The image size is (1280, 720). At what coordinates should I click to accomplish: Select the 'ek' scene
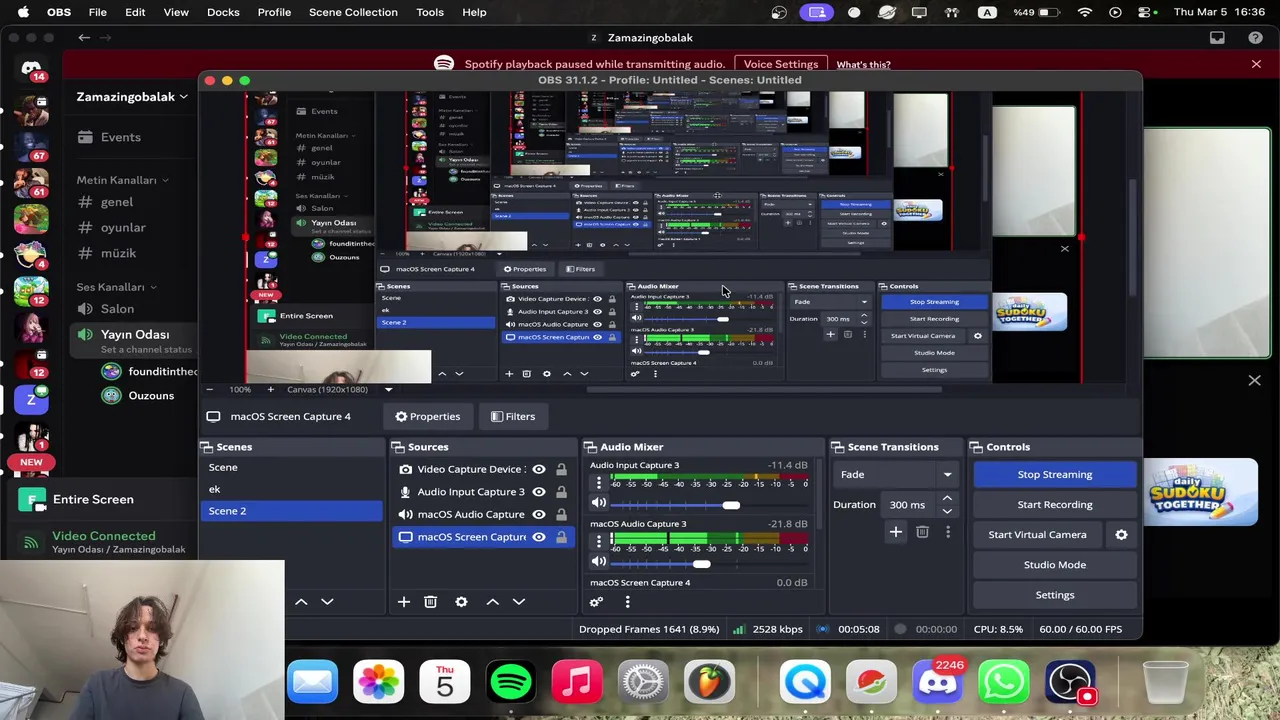(291, 489)
